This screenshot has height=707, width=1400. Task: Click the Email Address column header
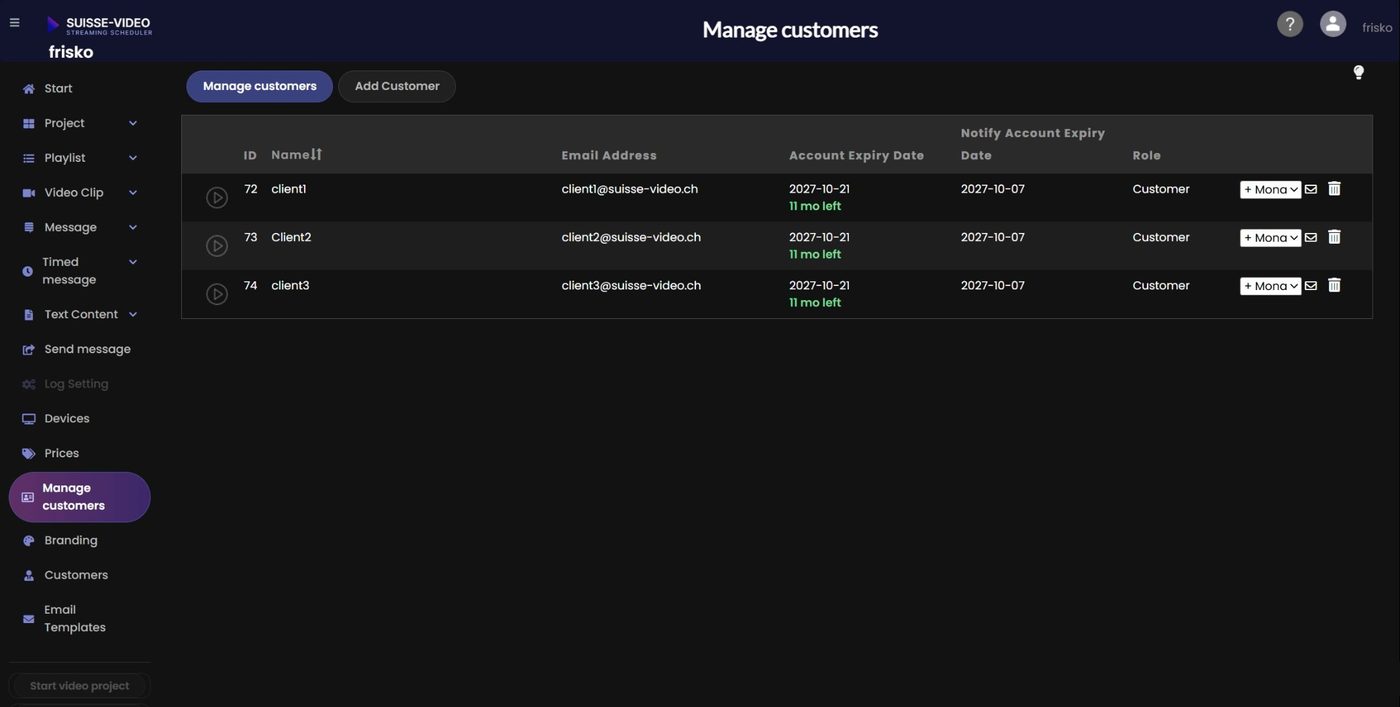click(x=609, y=155)
